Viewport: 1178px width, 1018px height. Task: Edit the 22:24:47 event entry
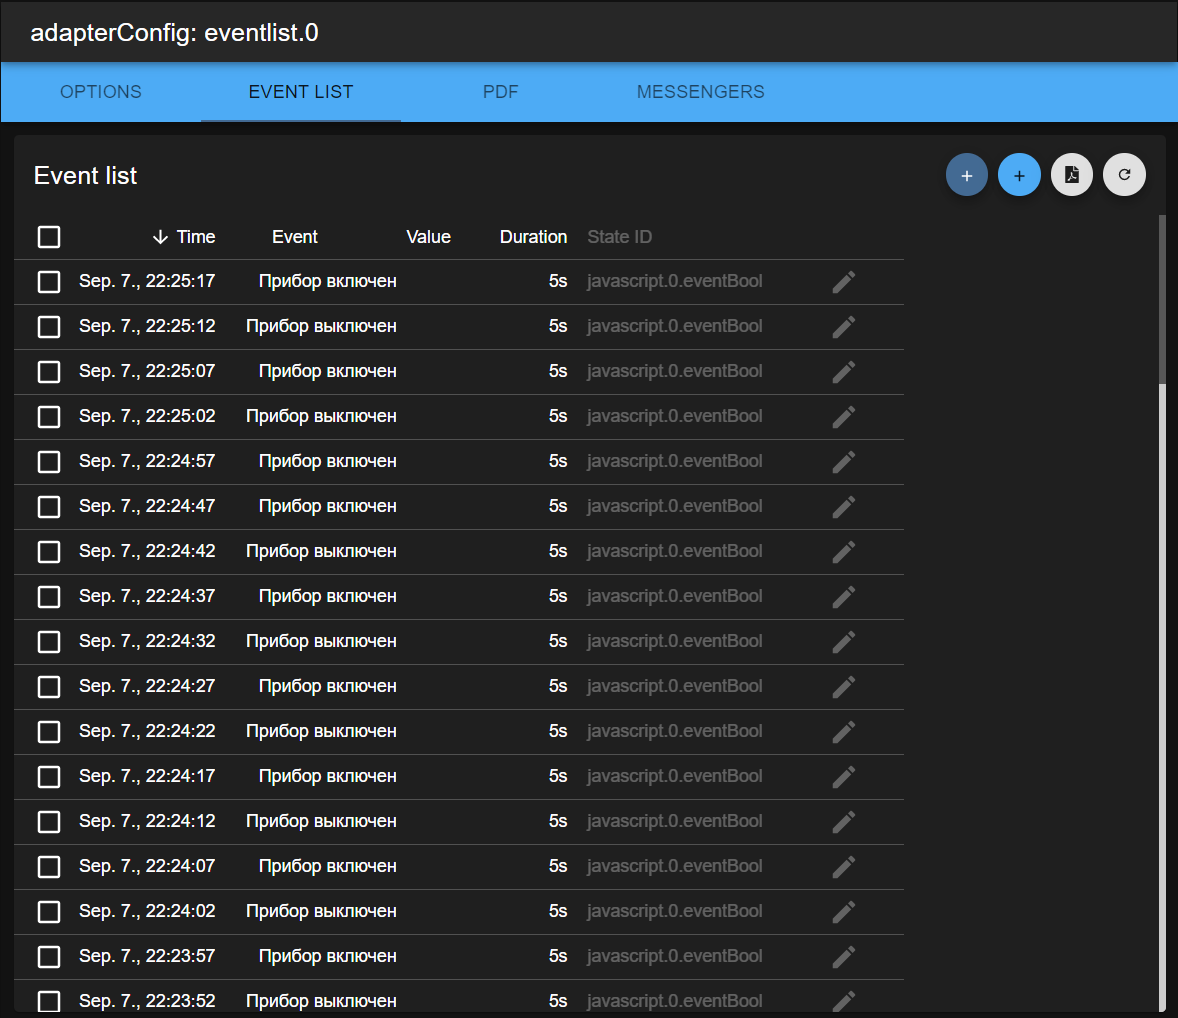click(x=844, y=507)
